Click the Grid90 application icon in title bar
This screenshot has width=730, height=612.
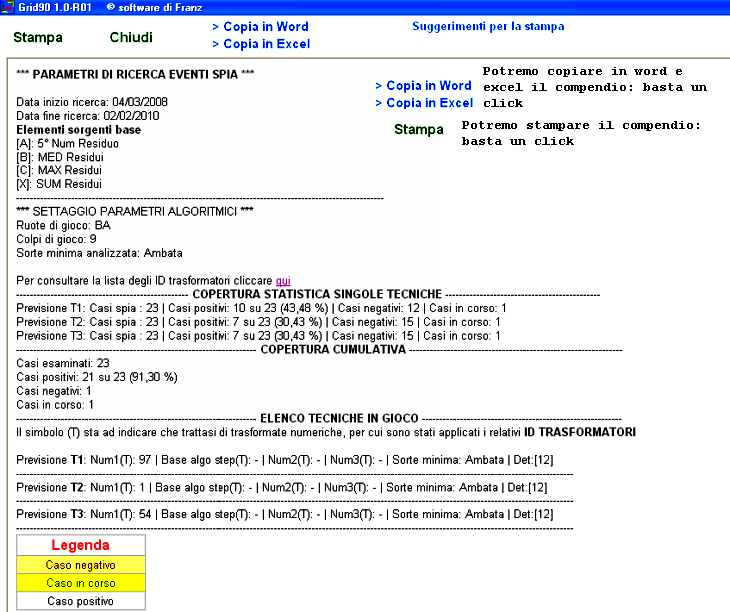click(x=7, y=7)
